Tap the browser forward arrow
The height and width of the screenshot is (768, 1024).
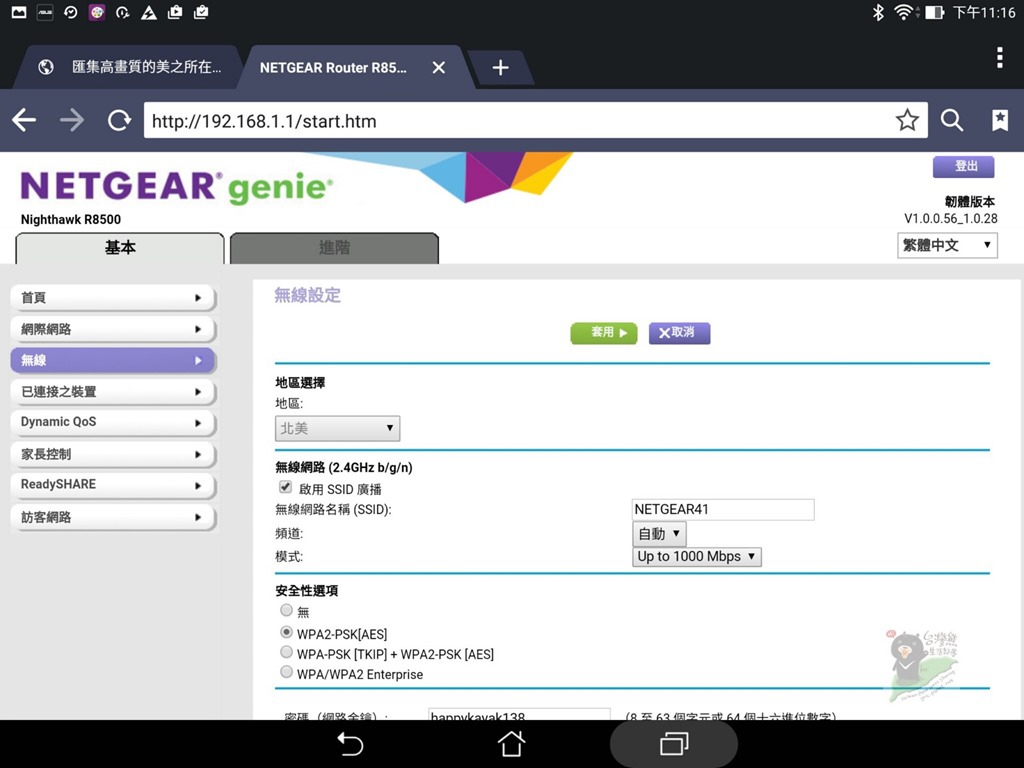coord(72,120)
